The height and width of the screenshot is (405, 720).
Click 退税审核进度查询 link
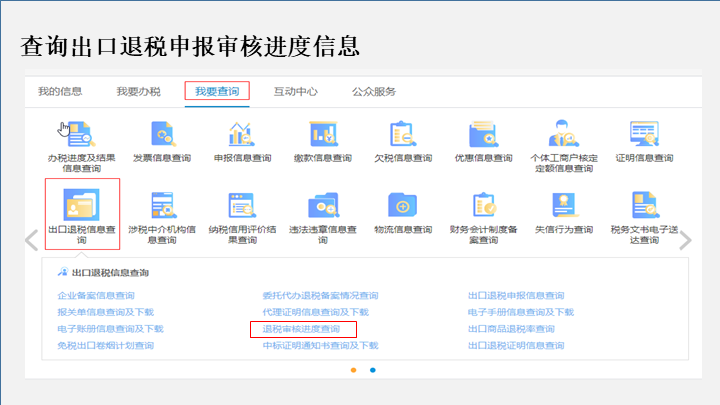click(301, 329)
